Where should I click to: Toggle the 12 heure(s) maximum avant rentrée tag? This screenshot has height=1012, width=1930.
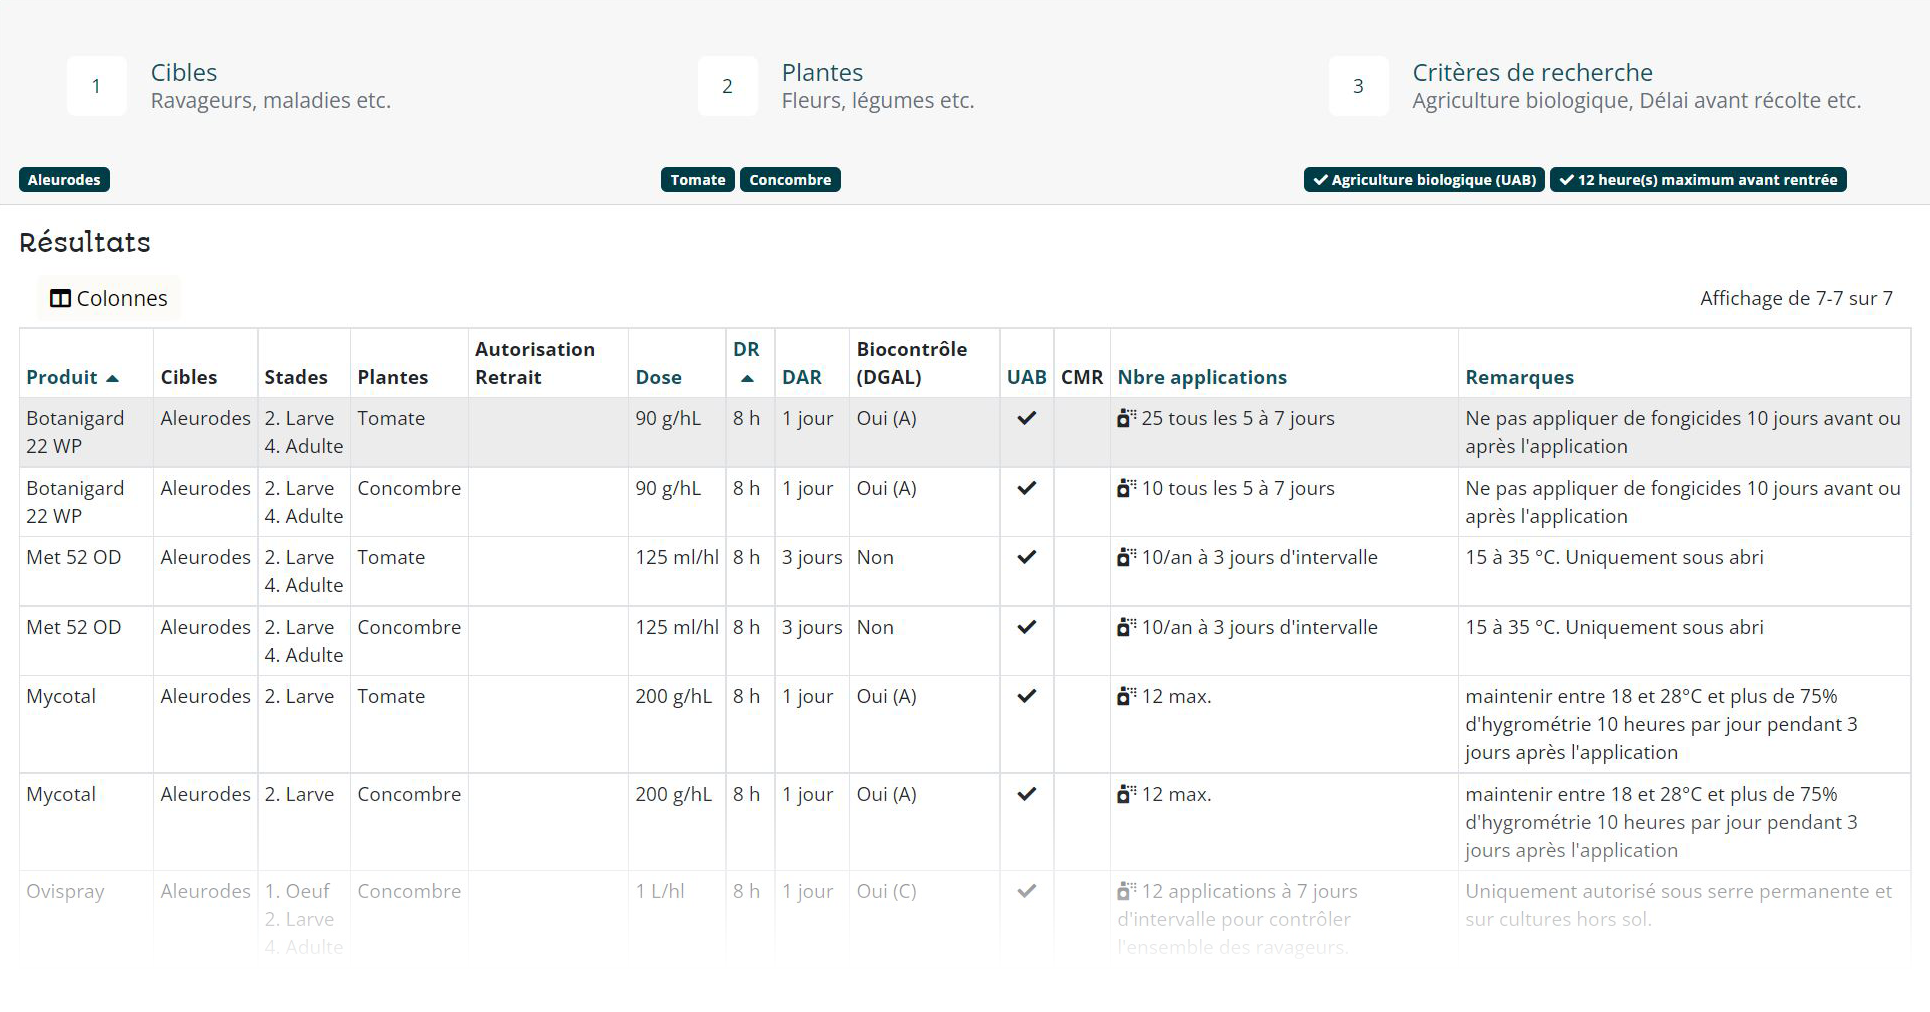point(1697,180)
